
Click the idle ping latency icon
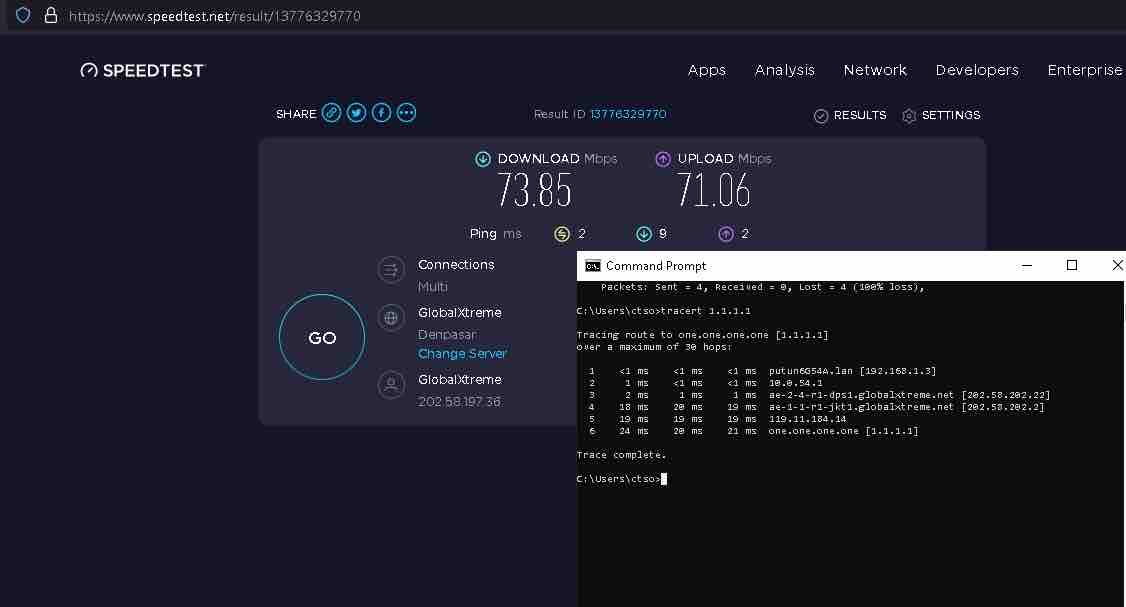point(562,234)
